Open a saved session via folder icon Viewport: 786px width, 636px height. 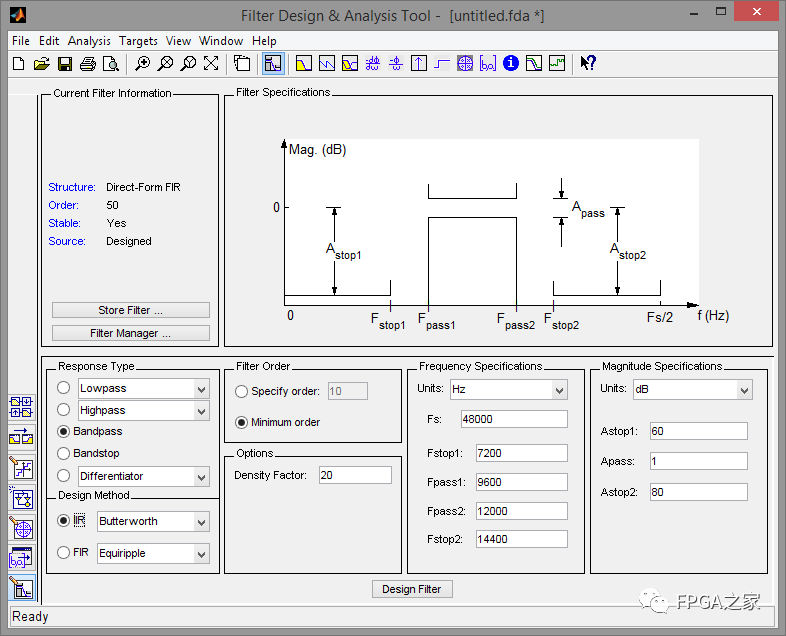[42, 64]
